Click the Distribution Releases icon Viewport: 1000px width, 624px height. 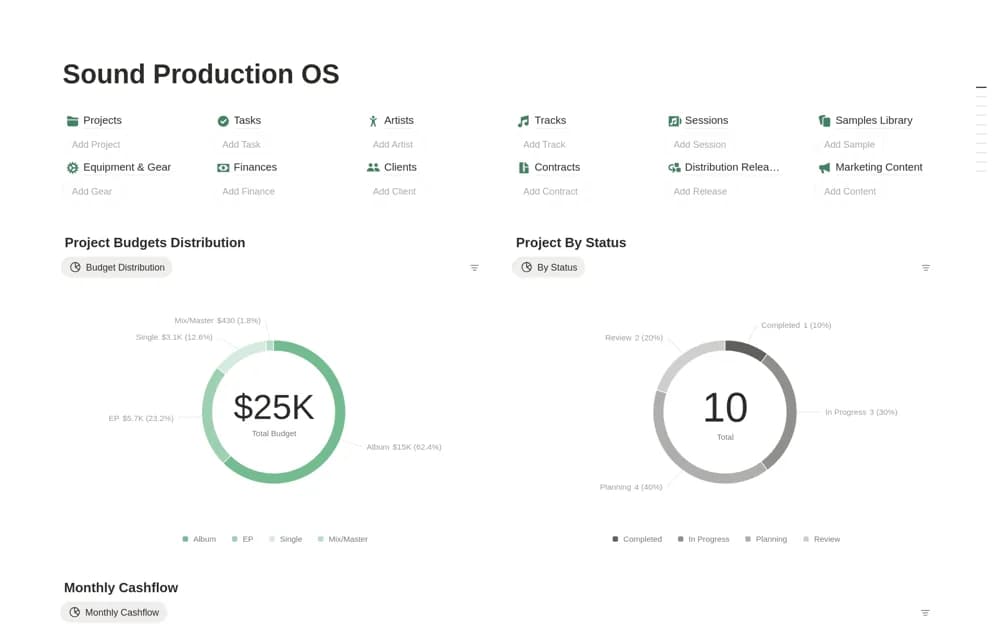tap(674, 167)
